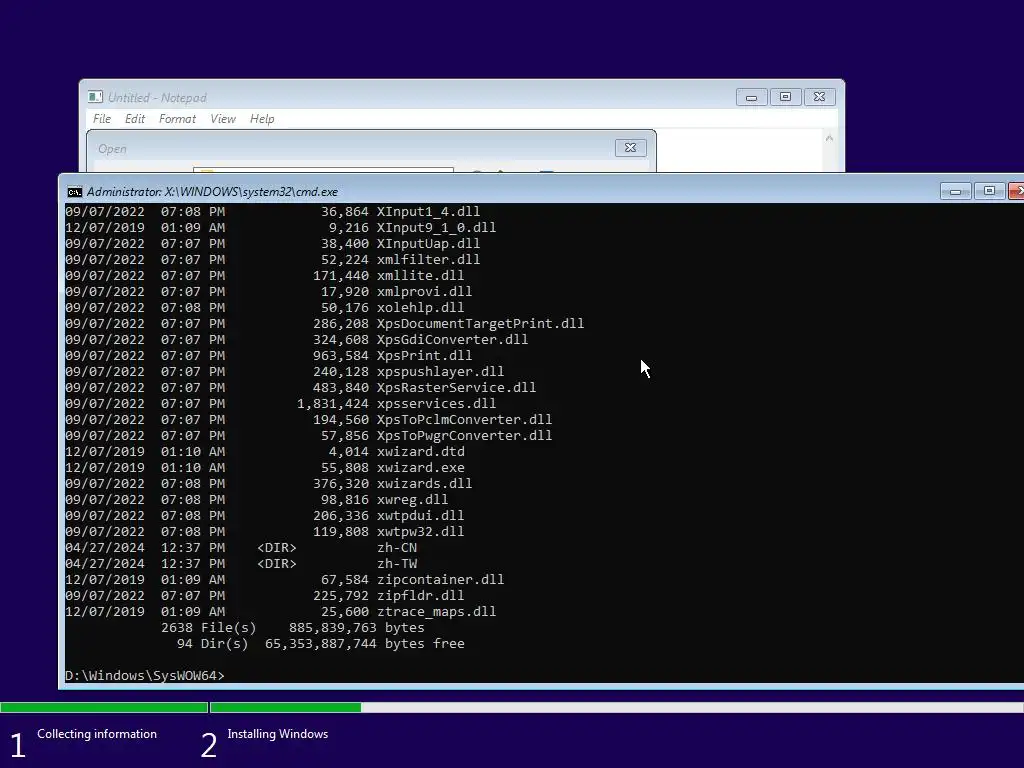Click the '94 Dir(s)' bytes free line
Image resolution: width=1024 pixels, height=768 pixels.
[320, 643]
